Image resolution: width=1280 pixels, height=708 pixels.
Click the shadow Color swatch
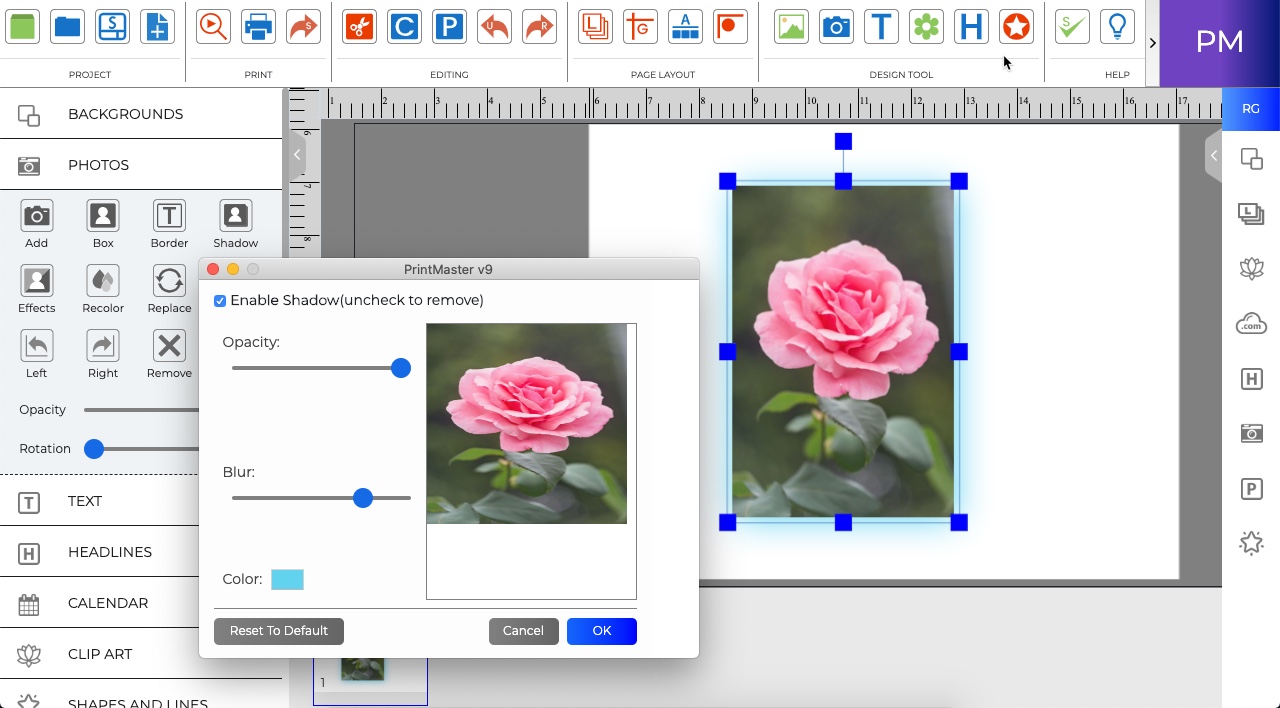(x=287, y=579)
